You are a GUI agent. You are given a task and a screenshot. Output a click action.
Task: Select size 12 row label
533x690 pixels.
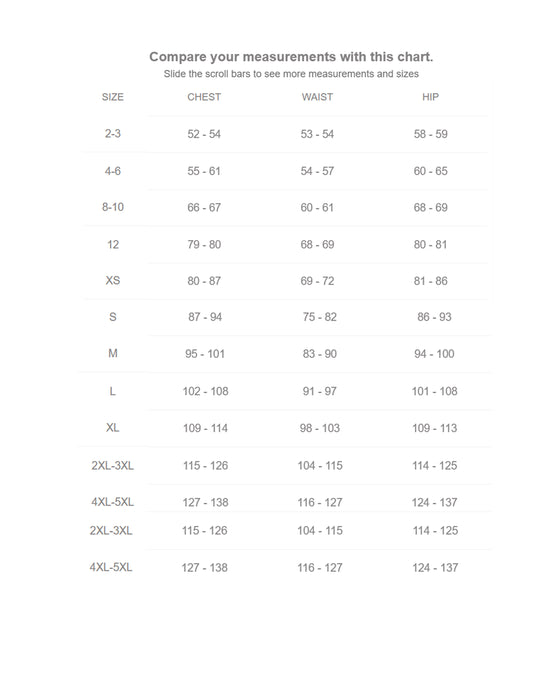[113, 244]
